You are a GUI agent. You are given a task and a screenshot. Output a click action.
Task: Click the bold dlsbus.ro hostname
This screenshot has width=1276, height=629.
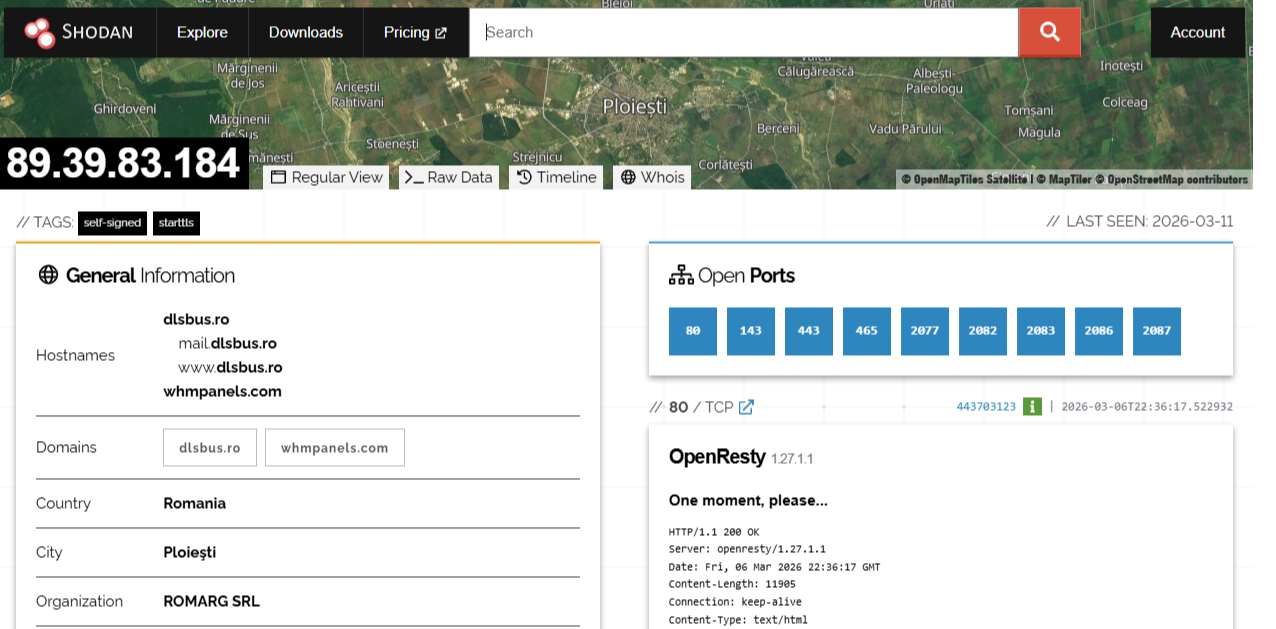[x=197, y=319]
